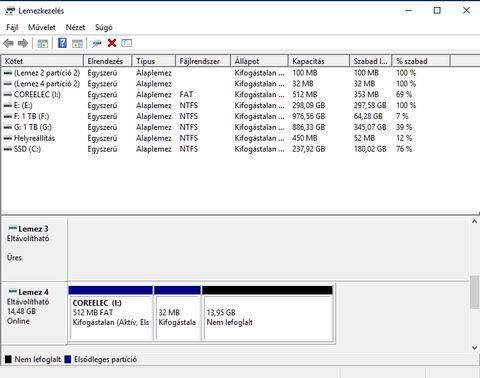This screenshot has height=378, width=480.
Task: Click the drive icon of COREELEC (I:) row
Action: (x=8, y=95)
